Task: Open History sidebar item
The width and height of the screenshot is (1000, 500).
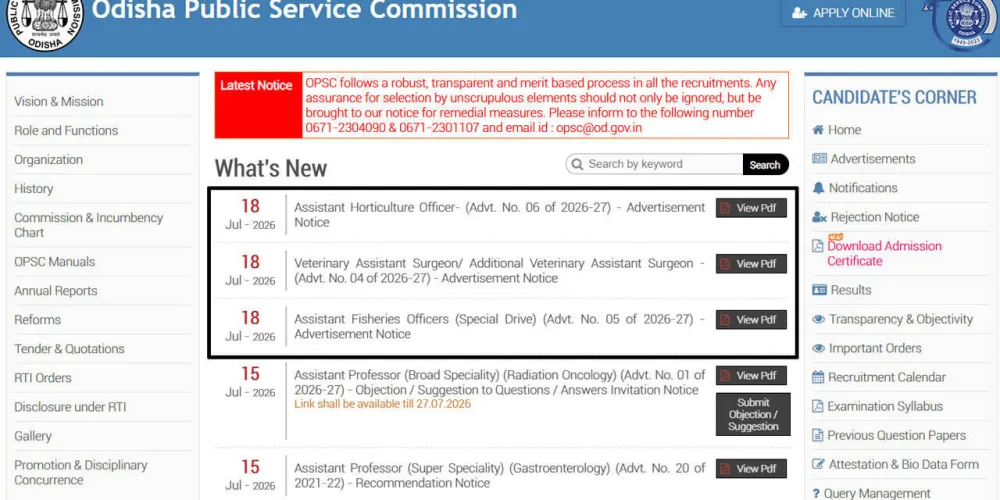Action: pos(34,189)
